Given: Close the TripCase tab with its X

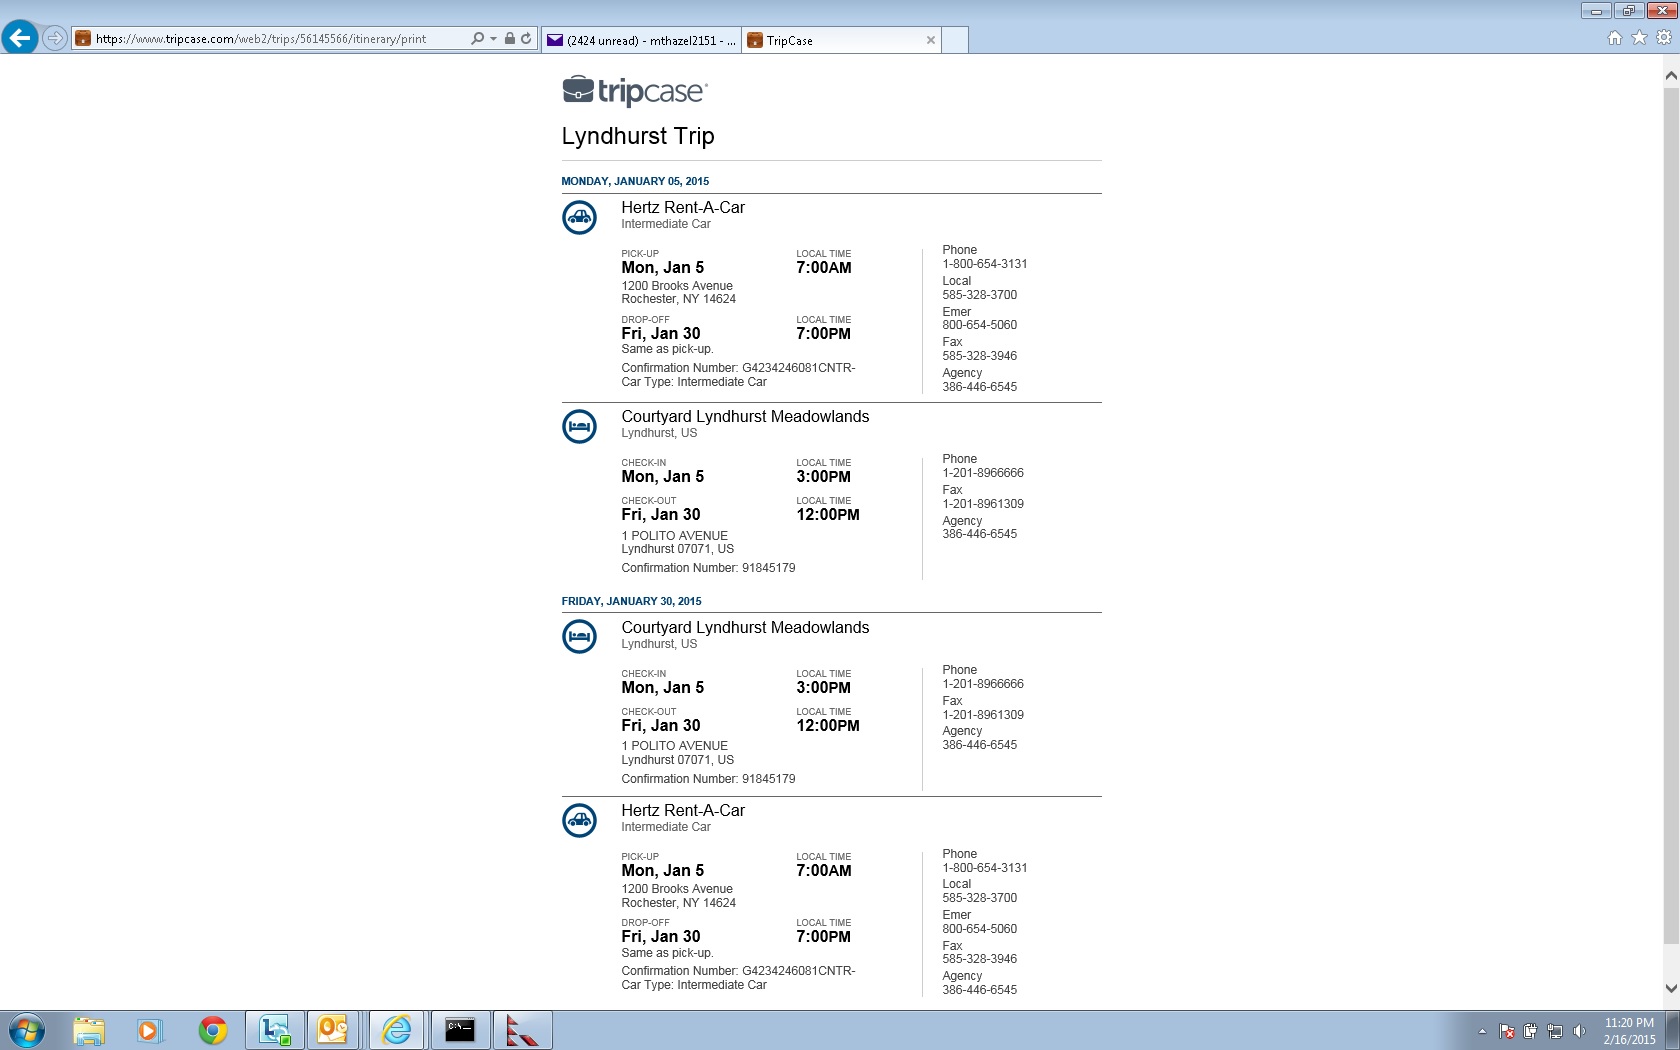Looking at the screenshot, I should (x=931, y=40).
